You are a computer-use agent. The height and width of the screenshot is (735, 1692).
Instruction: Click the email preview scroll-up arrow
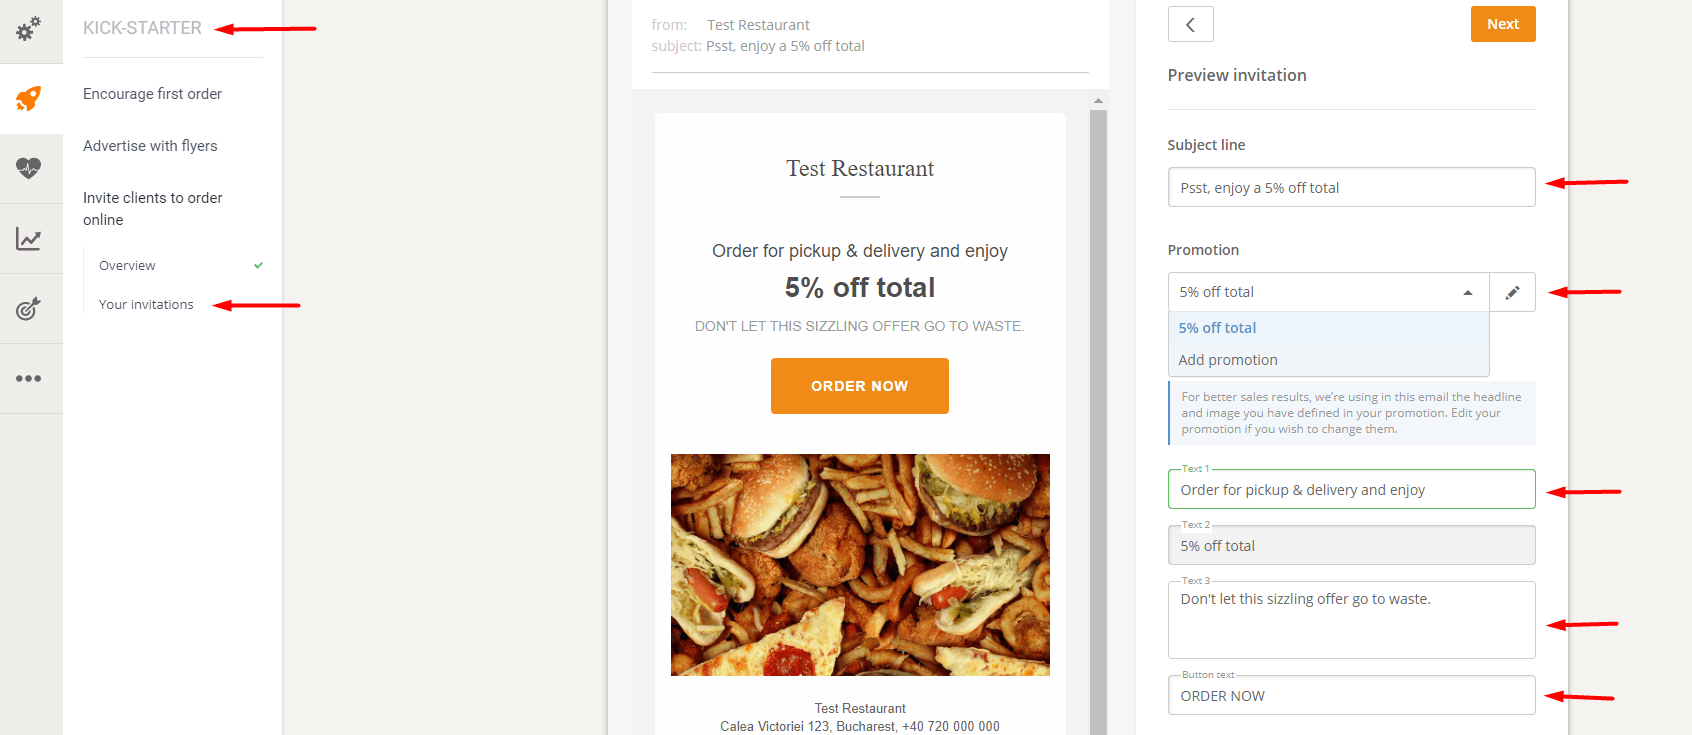[1098, 101]
